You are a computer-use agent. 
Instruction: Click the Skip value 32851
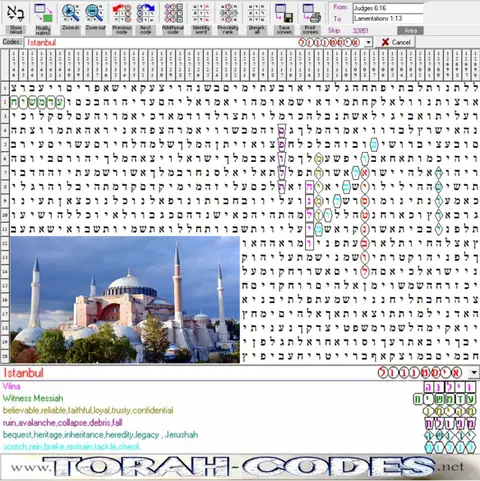coord(360,31)
